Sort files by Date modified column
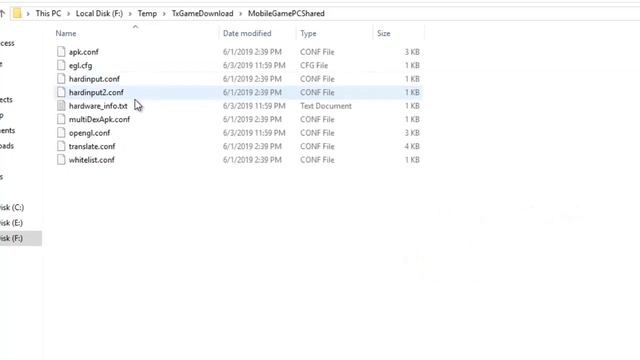 point(247,33)
